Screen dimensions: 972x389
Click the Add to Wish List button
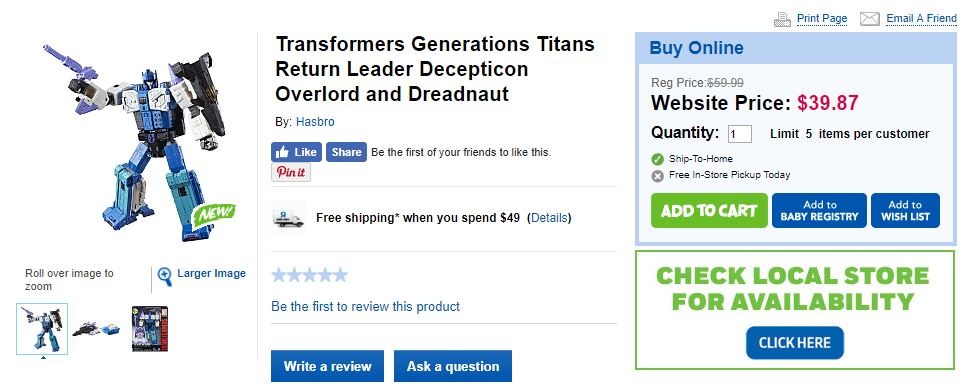(905, 211)
